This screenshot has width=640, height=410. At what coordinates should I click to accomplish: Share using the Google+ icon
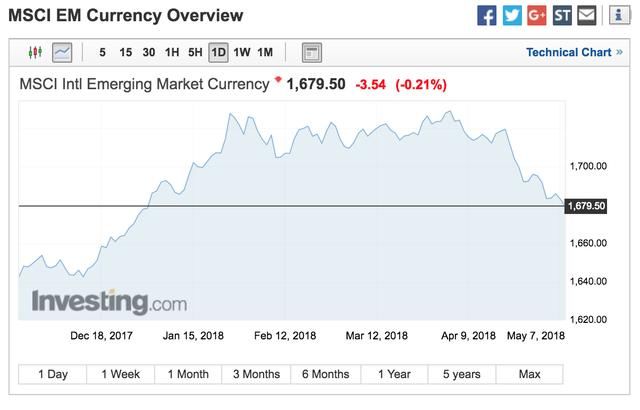click(x=537, y=15)
